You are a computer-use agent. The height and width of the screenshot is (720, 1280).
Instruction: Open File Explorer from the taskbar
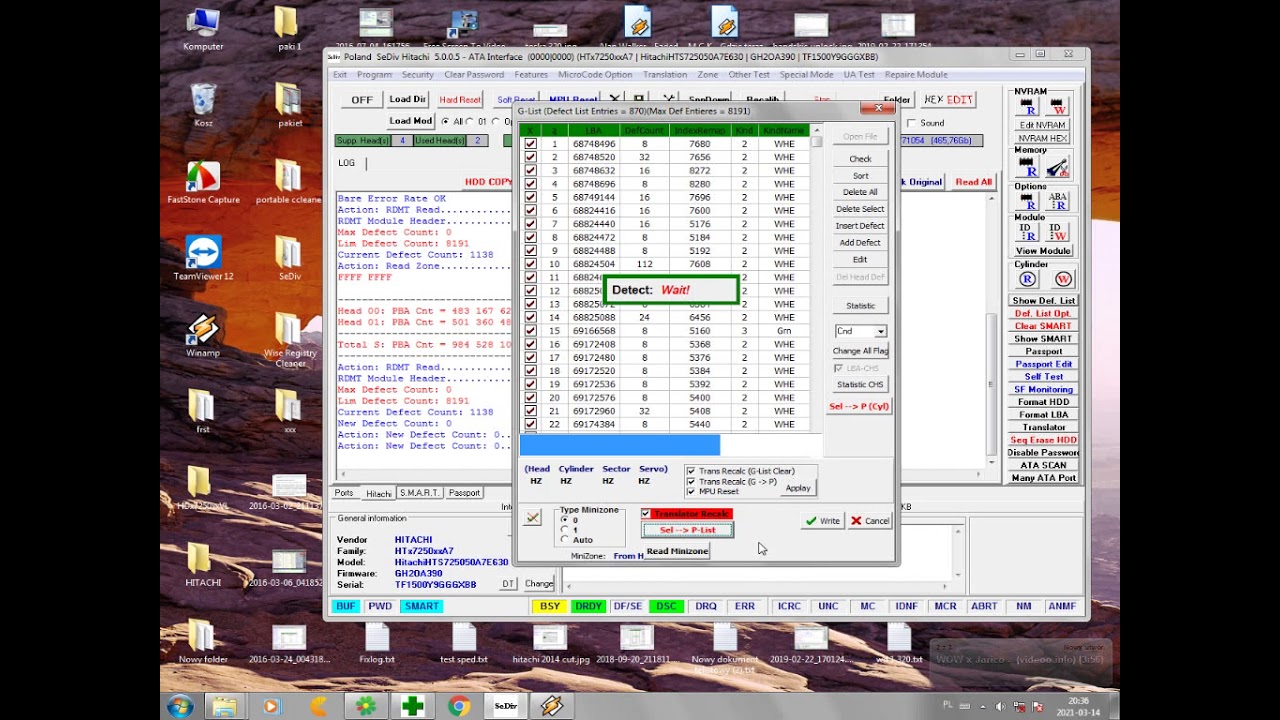coord(224,706)
